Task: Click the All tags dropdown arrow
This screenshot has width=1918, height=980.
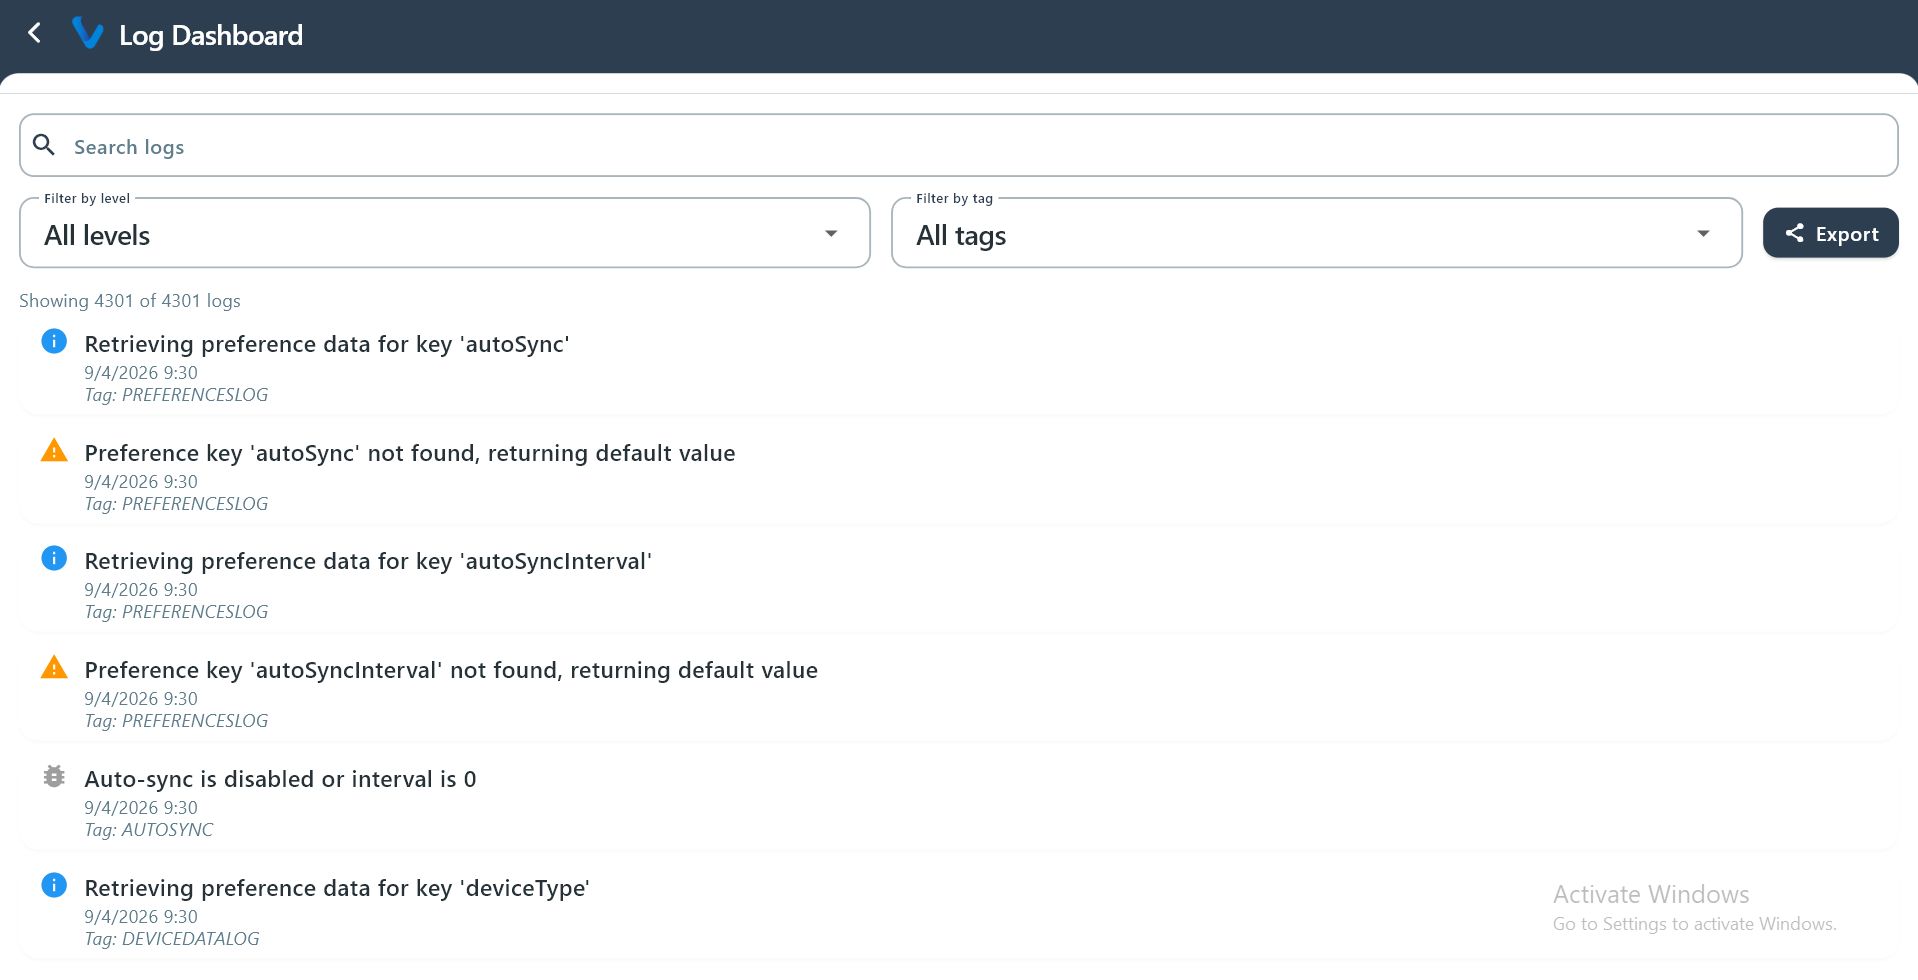Action: [1703, 234]
